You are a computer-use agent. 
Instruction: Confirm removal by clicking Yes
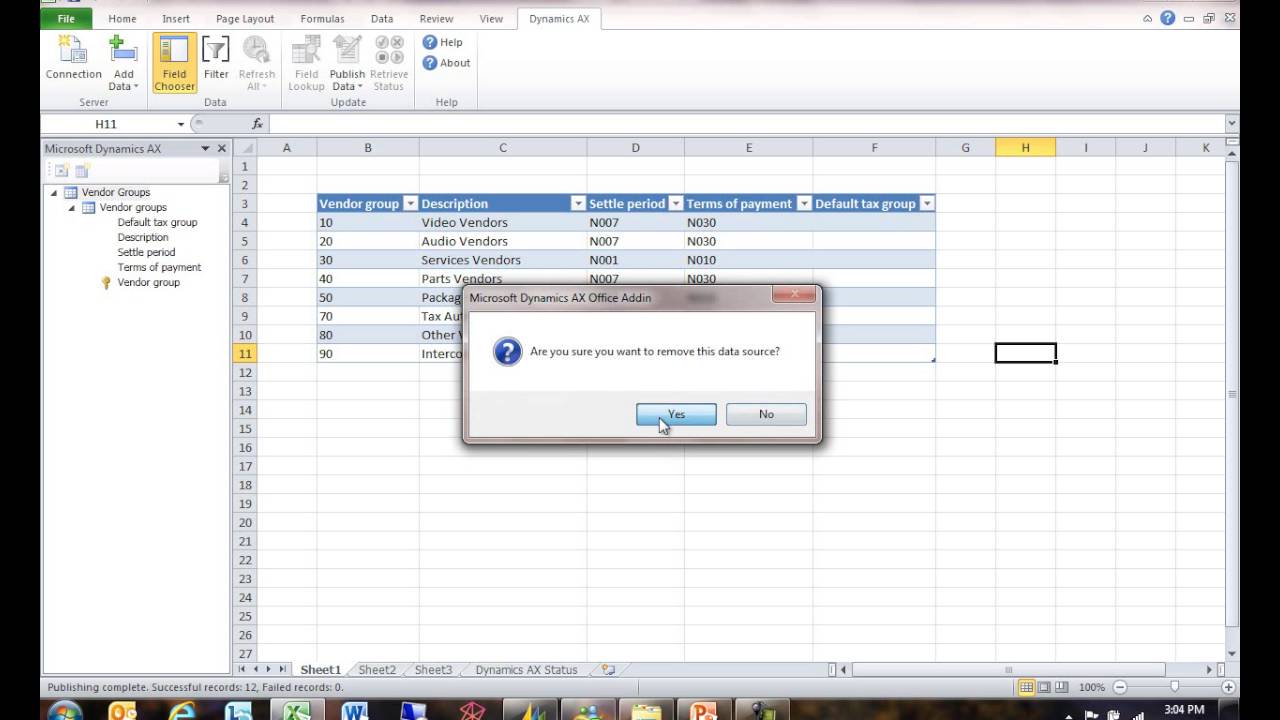click(x=676, y=414)
